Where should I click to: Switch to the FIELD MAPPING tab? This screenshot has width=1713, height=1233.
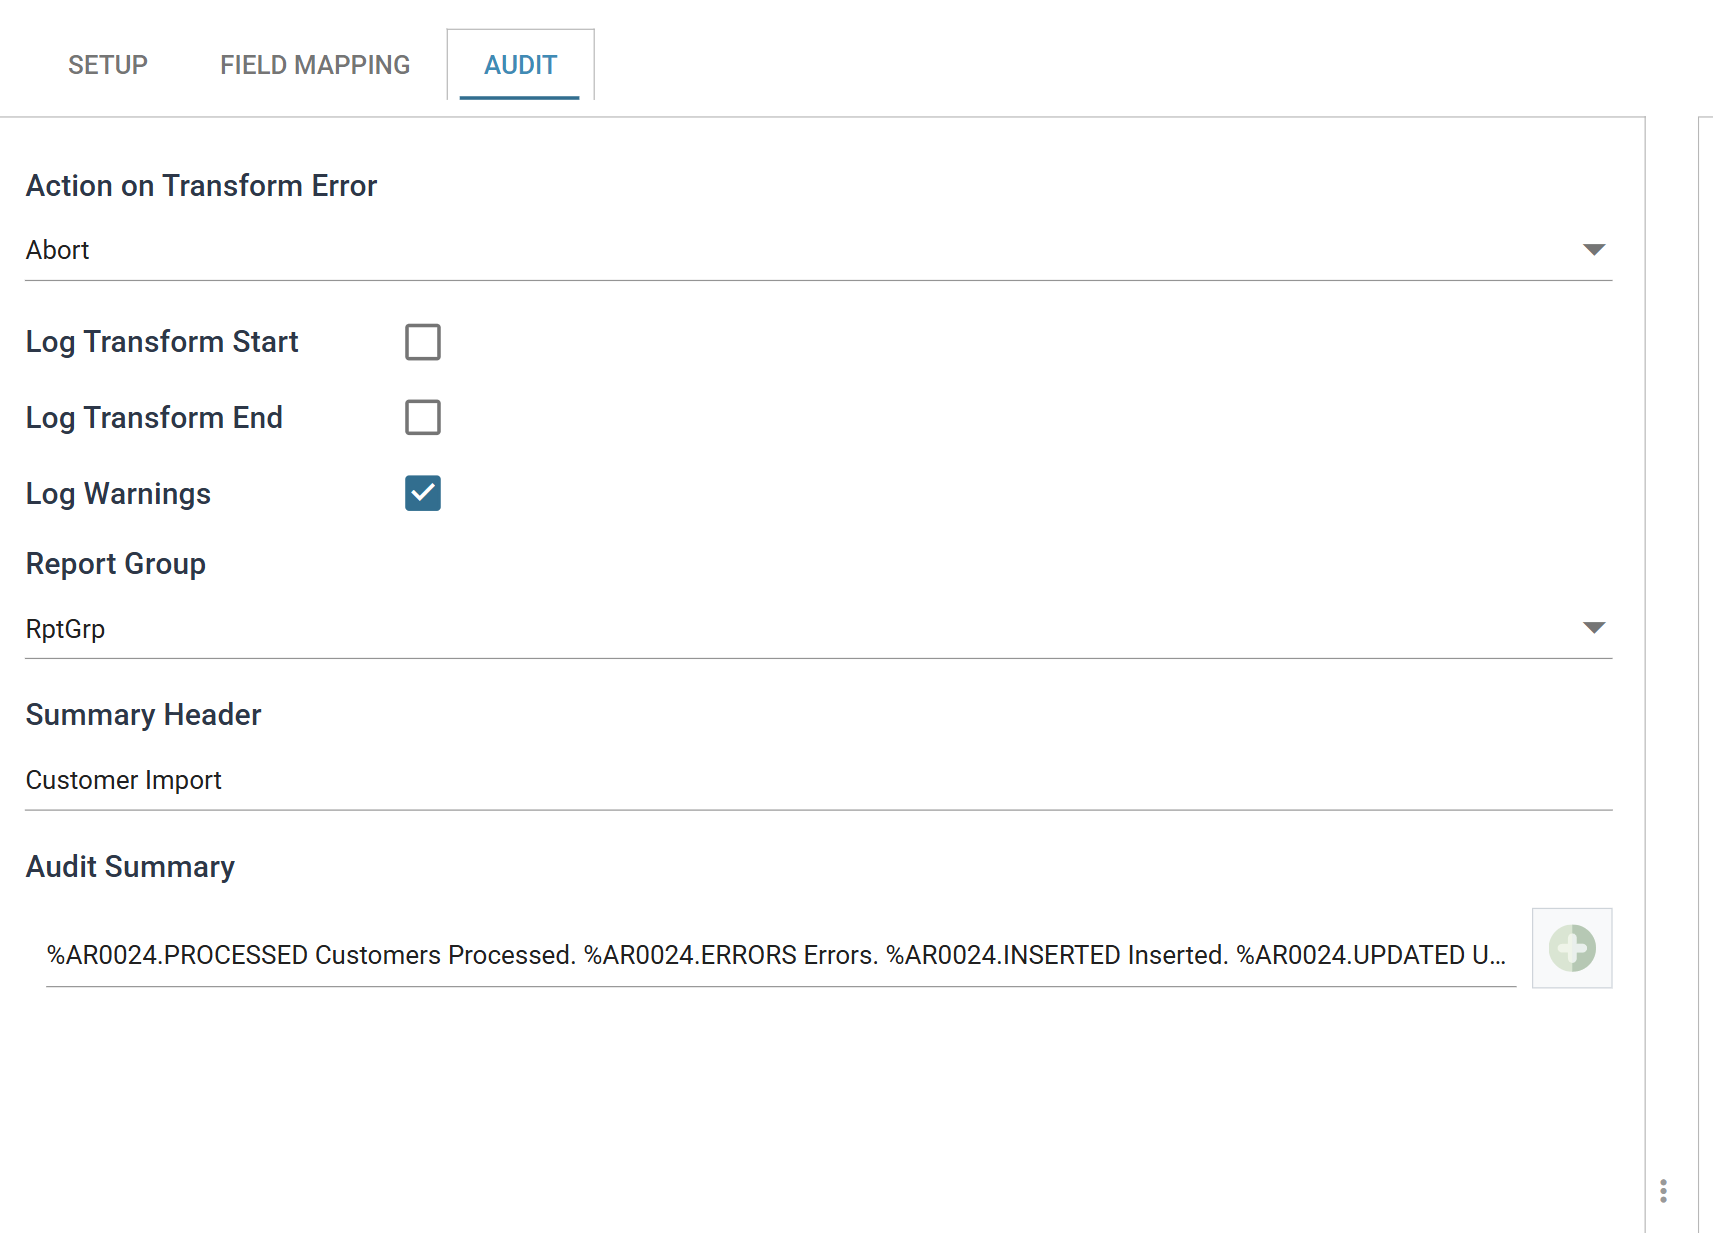click(x=315, y=65)
